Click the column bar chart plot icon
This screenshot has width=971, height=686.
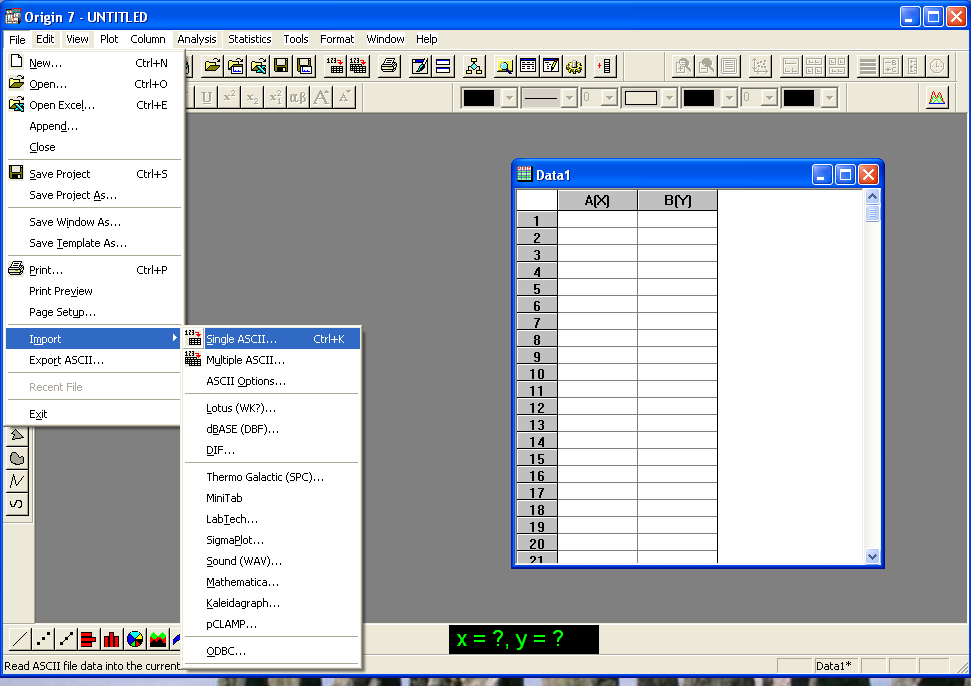pos(111,639)
